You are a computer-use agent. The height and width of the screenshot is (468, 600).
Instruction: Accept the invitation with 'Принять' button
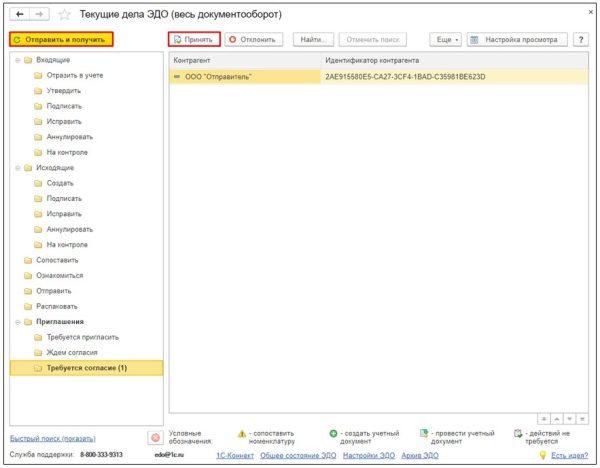point(193,39)
